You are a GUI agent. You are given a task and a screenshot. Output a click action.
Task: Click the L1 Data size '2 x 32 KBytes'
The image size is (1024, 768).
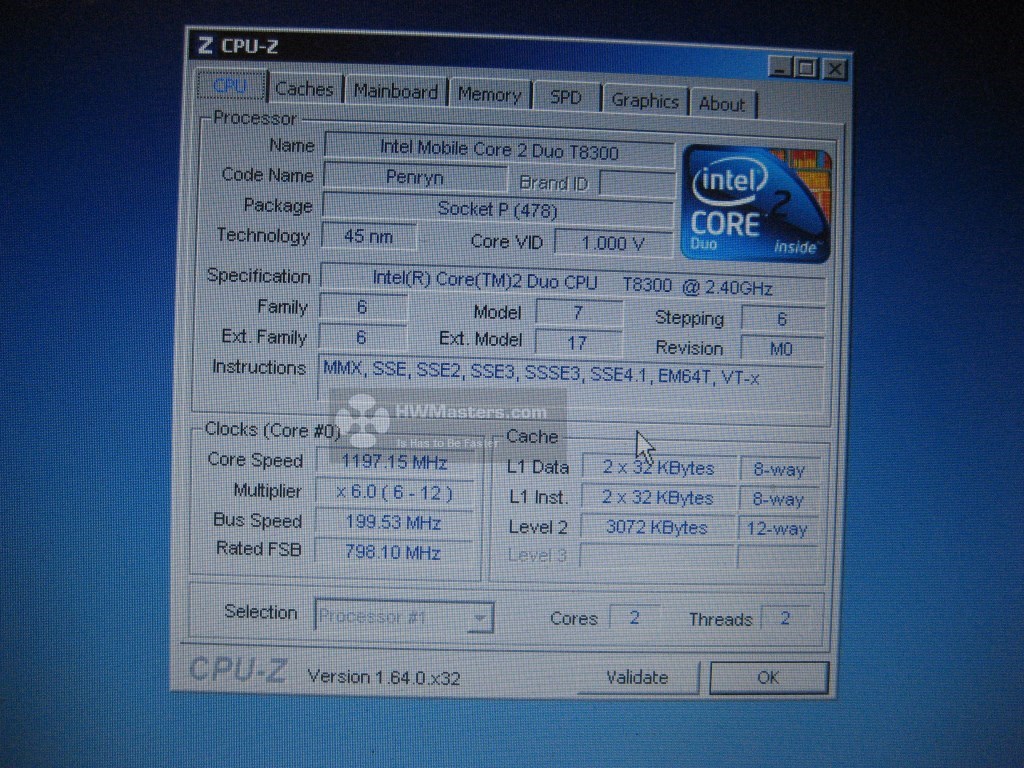click(658, 468)
